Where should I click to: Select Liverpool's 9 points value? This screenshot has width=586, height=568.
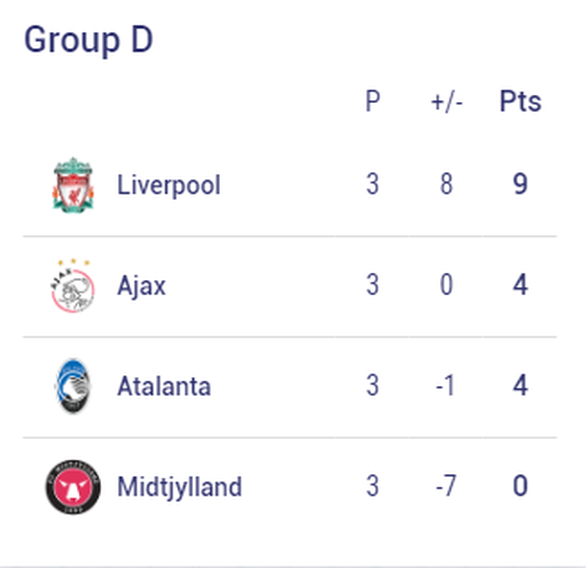(x=520, y=184)
